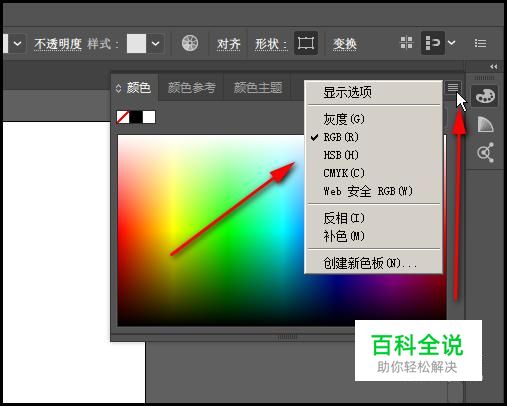Select HSB(H) color mode

(x=374, y=155)
